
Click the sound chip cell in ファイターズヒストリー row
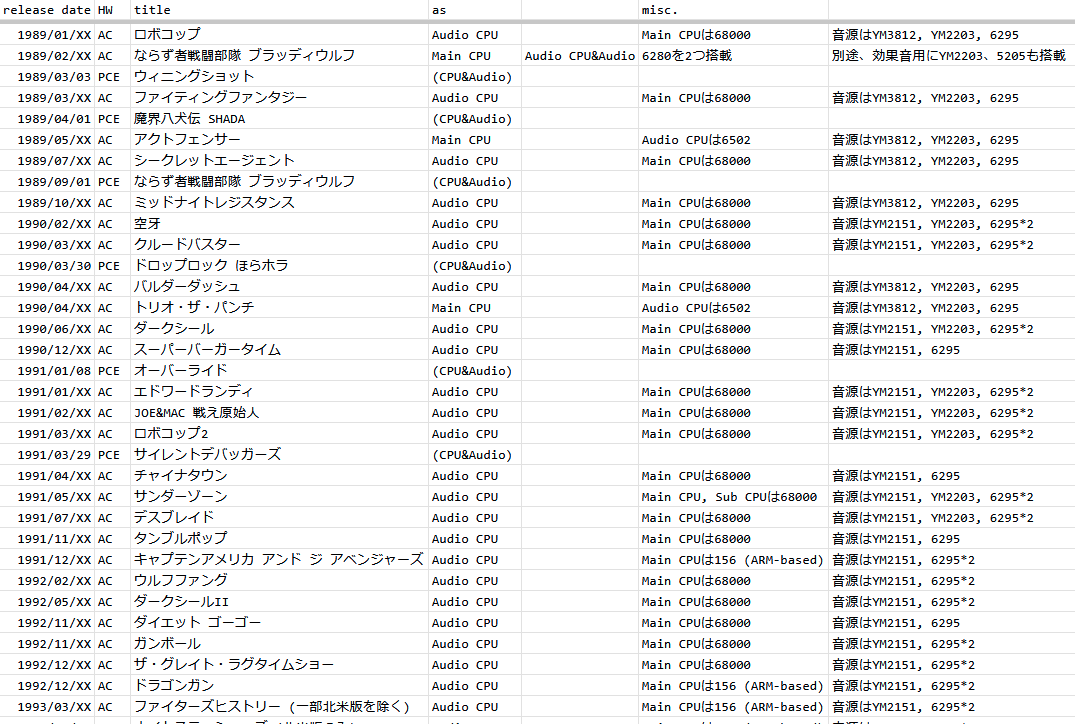point(903,706)
